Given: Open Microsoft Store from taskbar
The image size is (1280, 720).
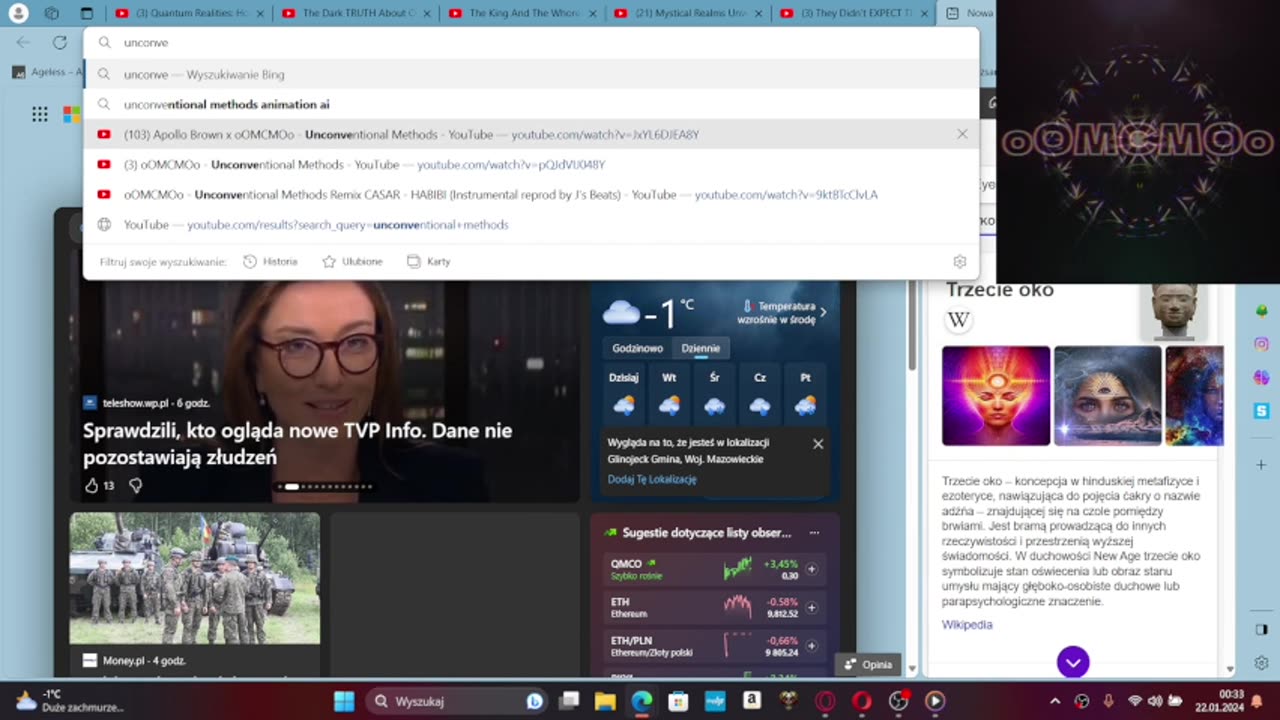Looking at the screenshot, I should [x=678, y=701].
